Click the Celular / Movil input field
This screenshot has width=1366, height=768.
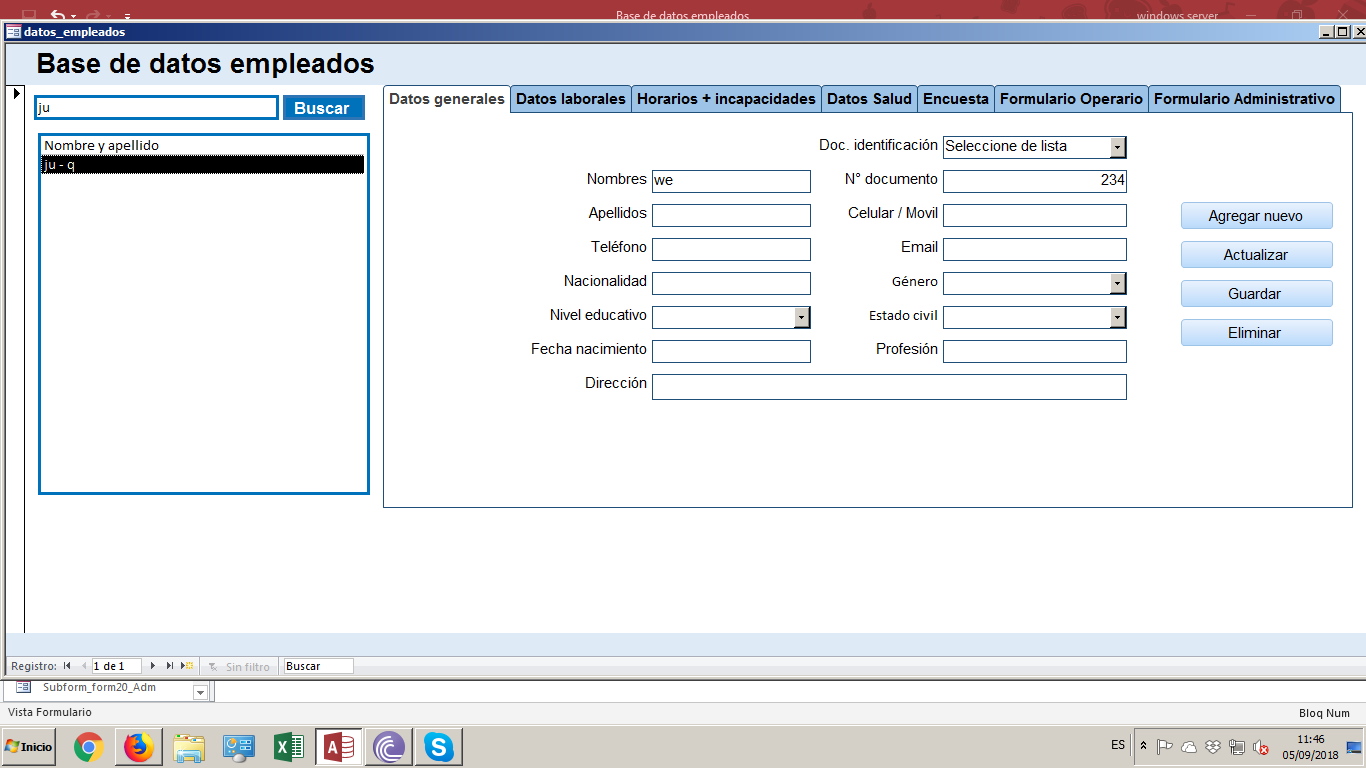[x=1035, y=215]
